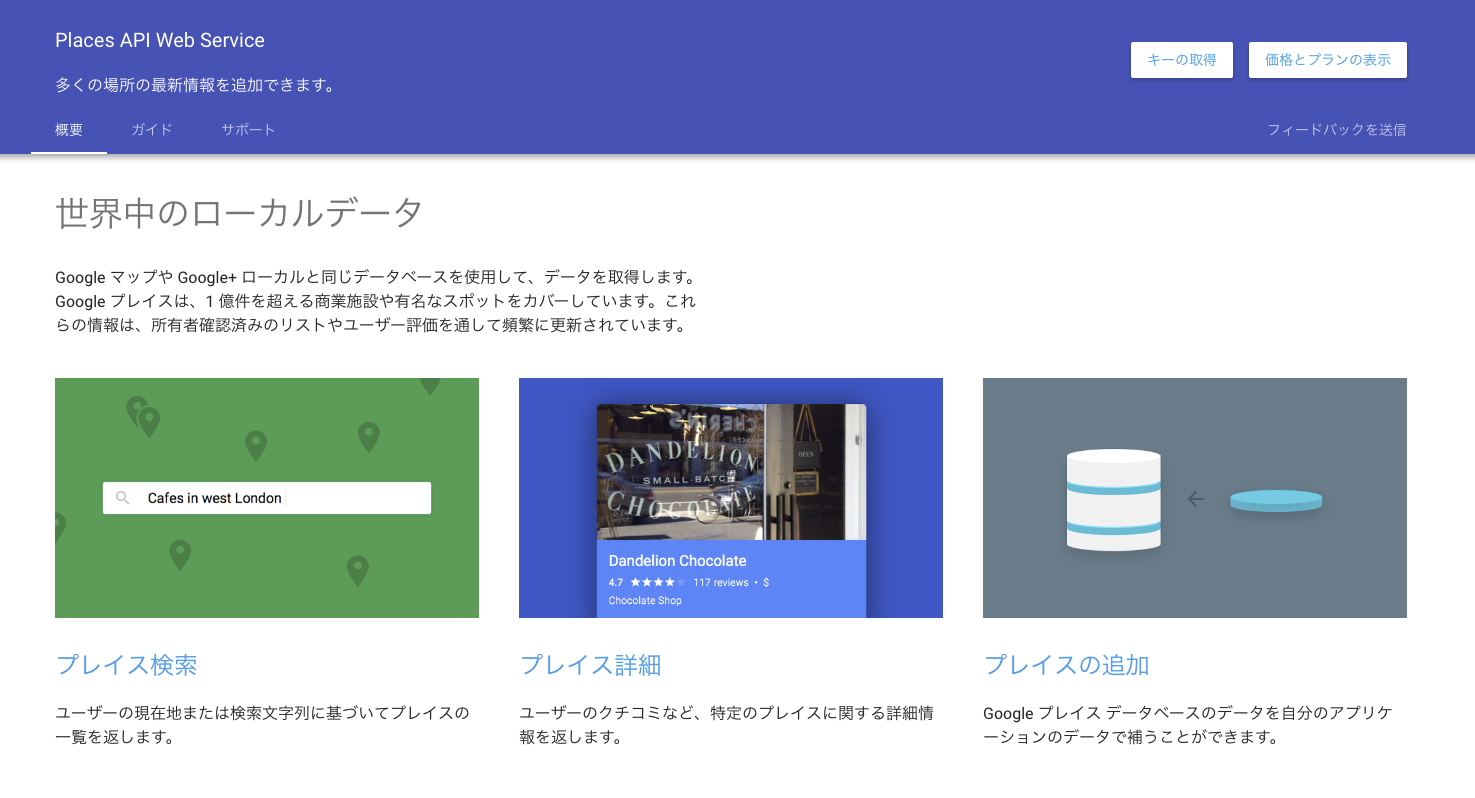Screen dimensions: 1475x798
Task: Click the magnifier icon in the search bar illustration
Action: pyautogui.click(x=123, y=498)
